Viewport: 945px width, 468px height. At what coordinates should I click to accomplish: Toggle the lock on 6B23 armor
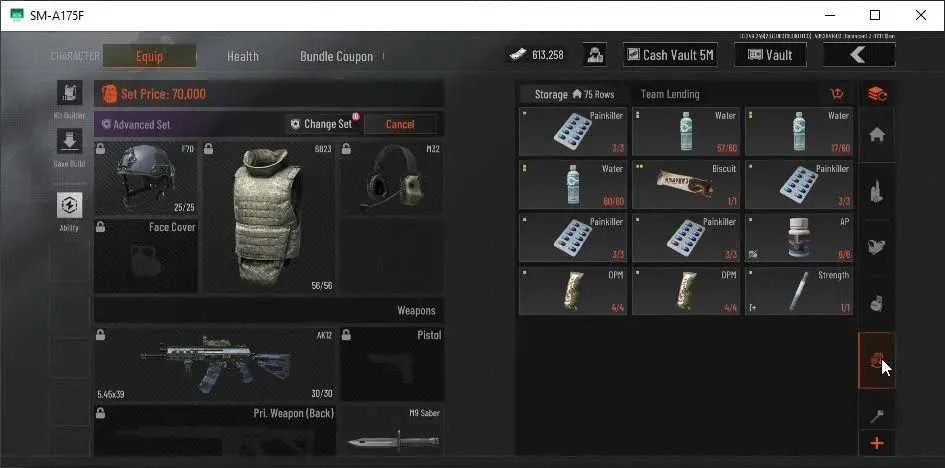pos(209,149)
